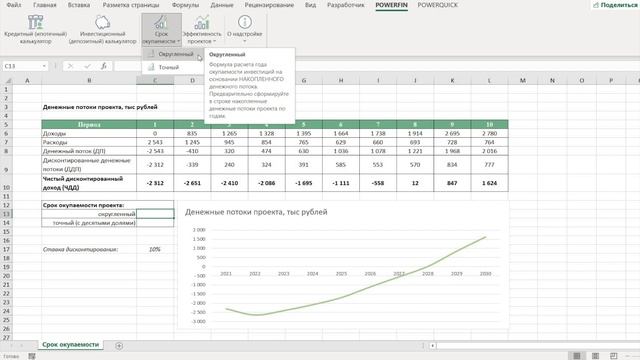
Task: Click the chart title Денежные потоки проекта
Action: [x=256, y=212]
